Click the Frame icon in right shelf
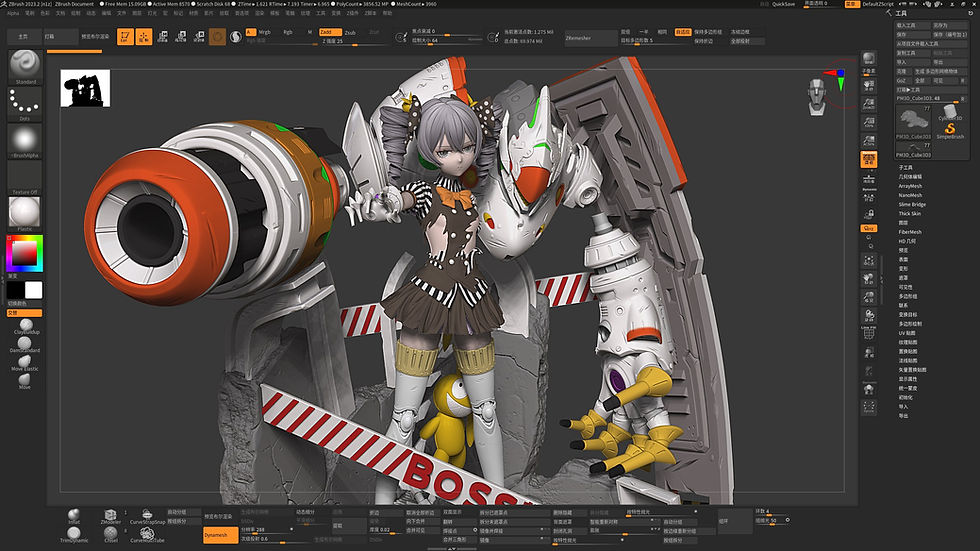Screen dimensions: 980x551 (x=869, y=260)
